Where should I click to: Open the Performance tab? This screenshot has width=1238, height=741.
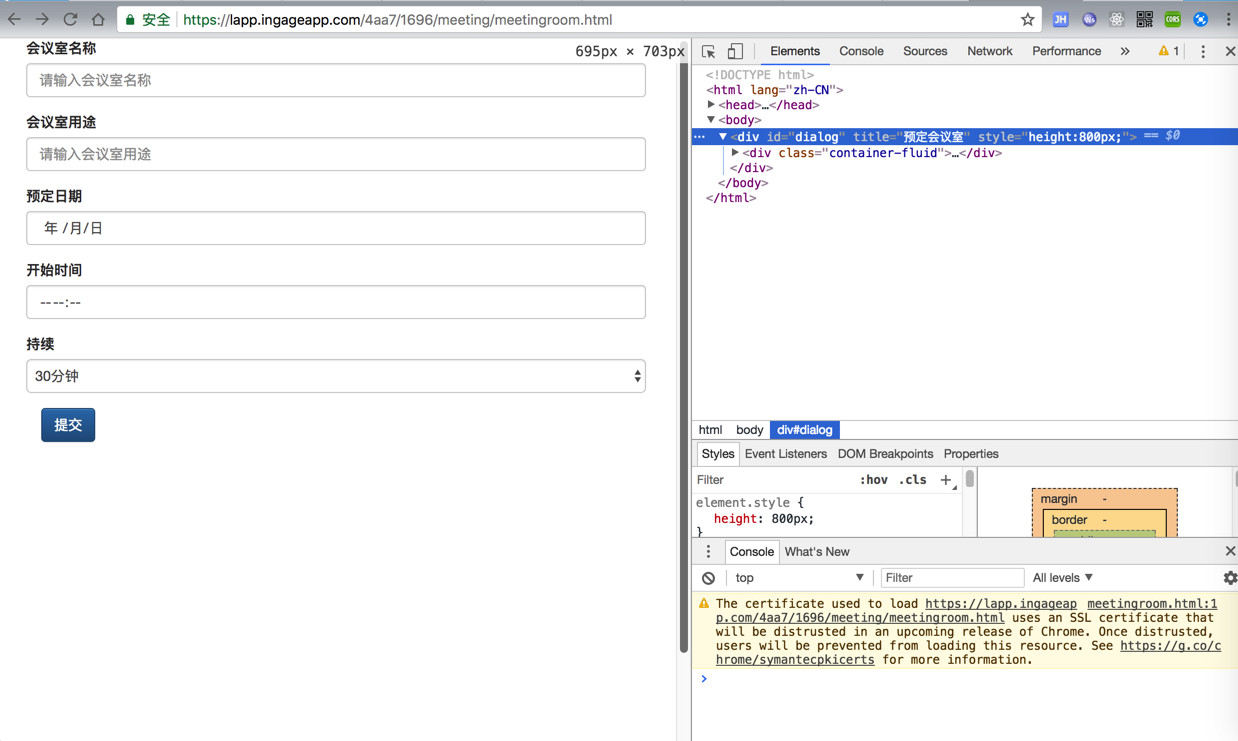1066,51
